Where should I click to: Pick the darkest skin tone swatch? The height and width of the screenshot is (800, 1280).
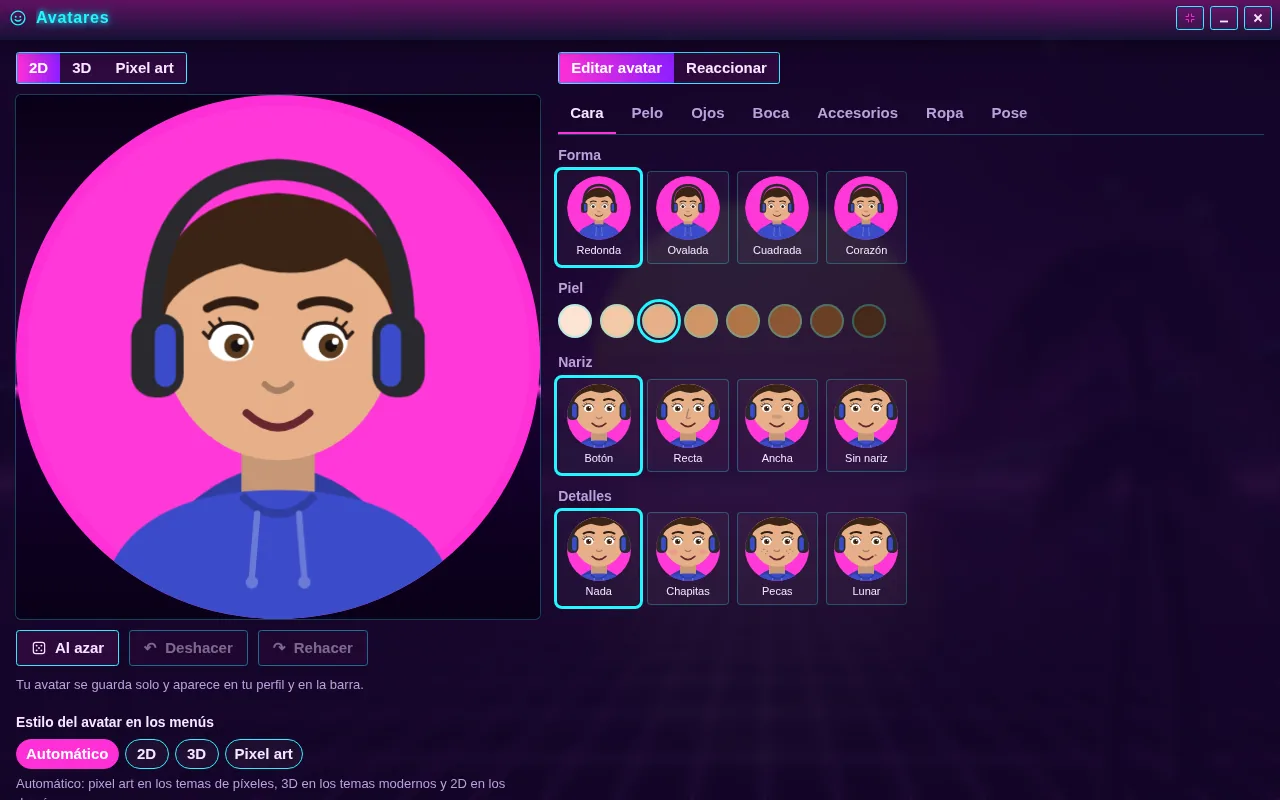[869, 321]
